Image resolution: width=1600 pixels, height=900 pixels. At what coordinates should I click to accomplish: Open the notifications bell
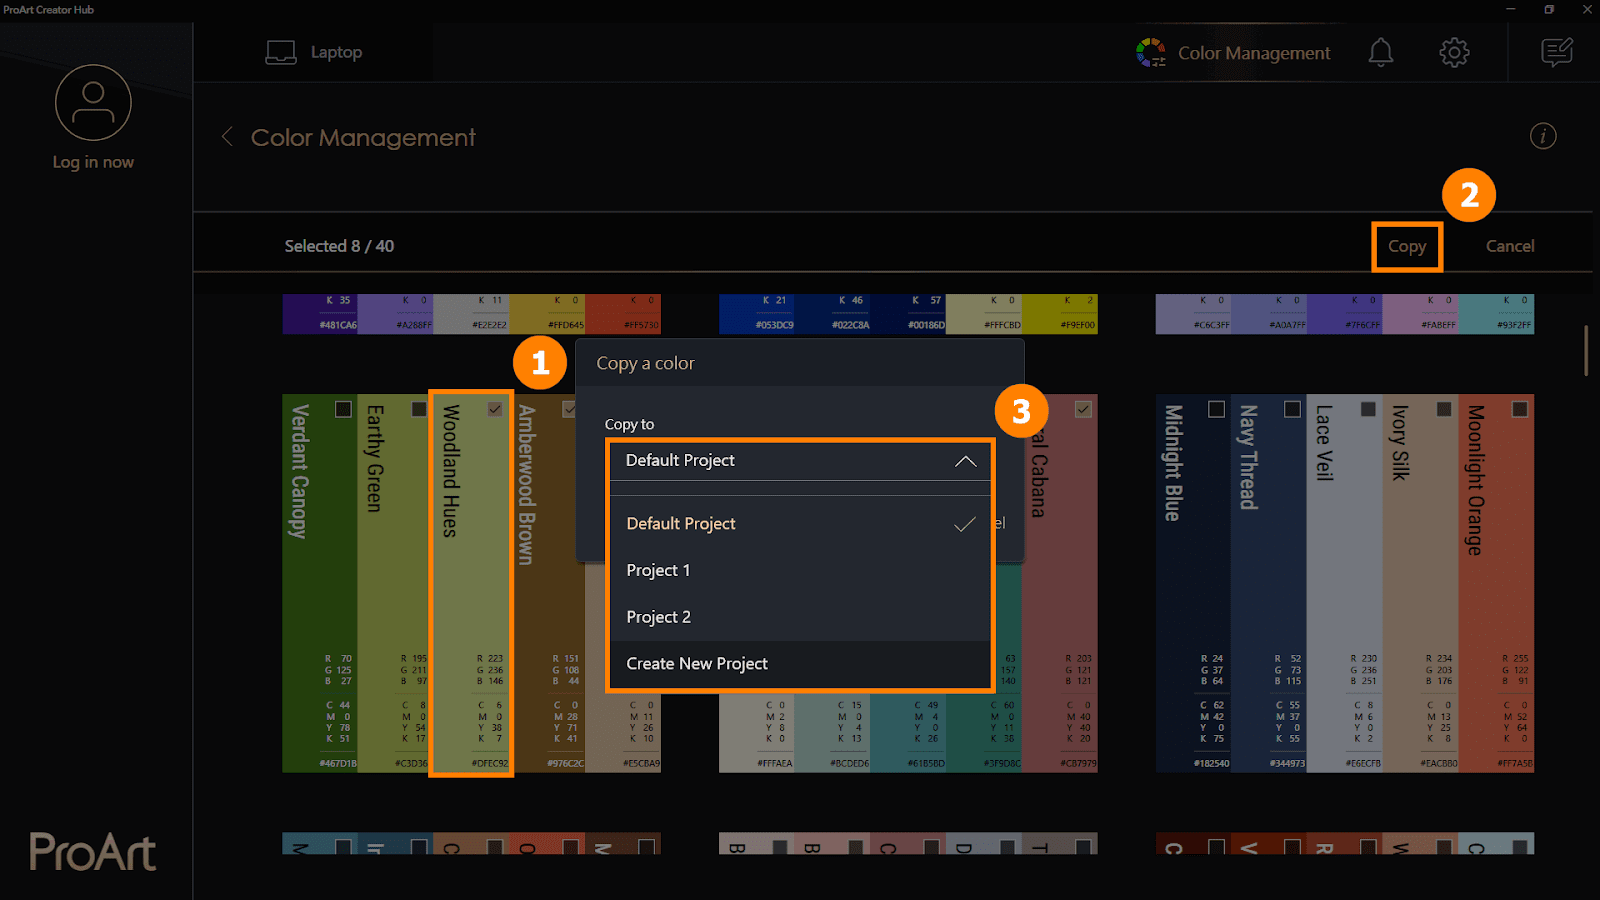tap(1381, 52)
